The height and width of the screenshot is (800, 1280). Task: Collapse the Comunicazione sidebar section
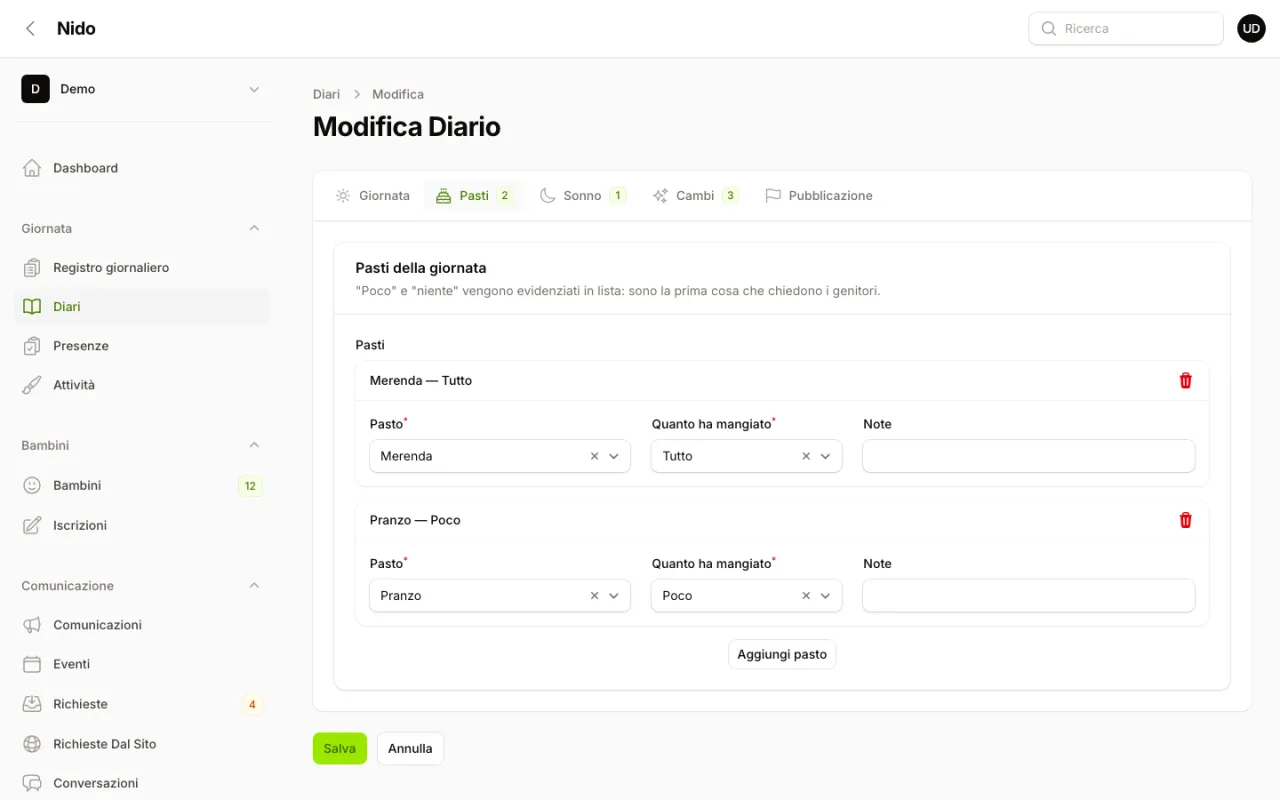254,585
